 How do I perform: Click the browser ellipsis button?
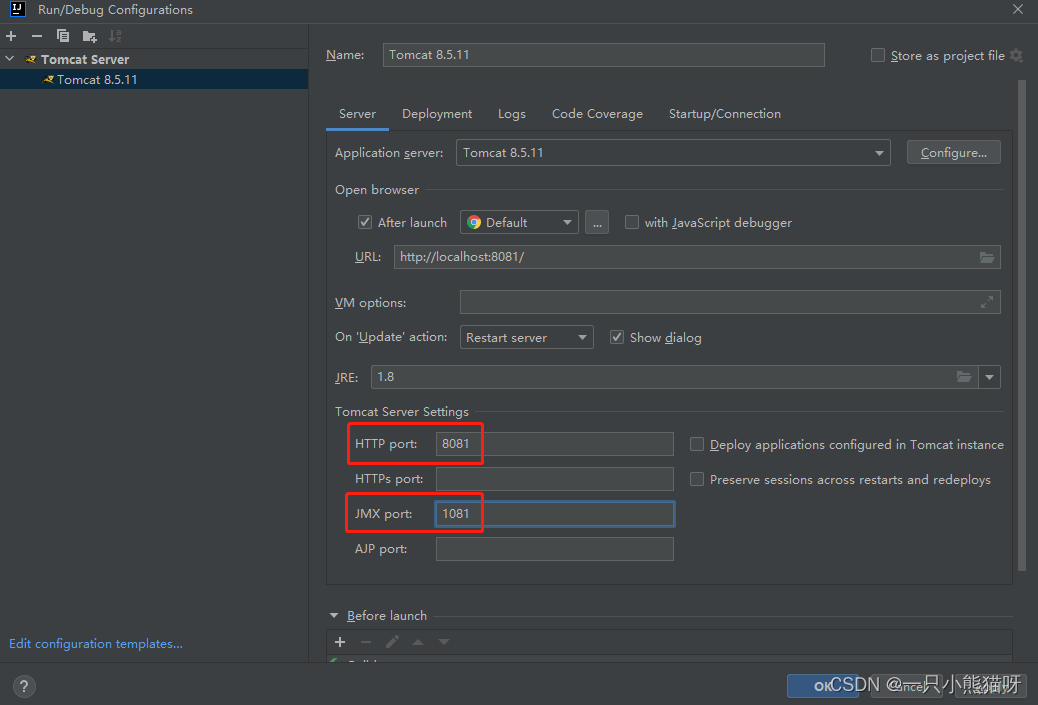point(597,222)
